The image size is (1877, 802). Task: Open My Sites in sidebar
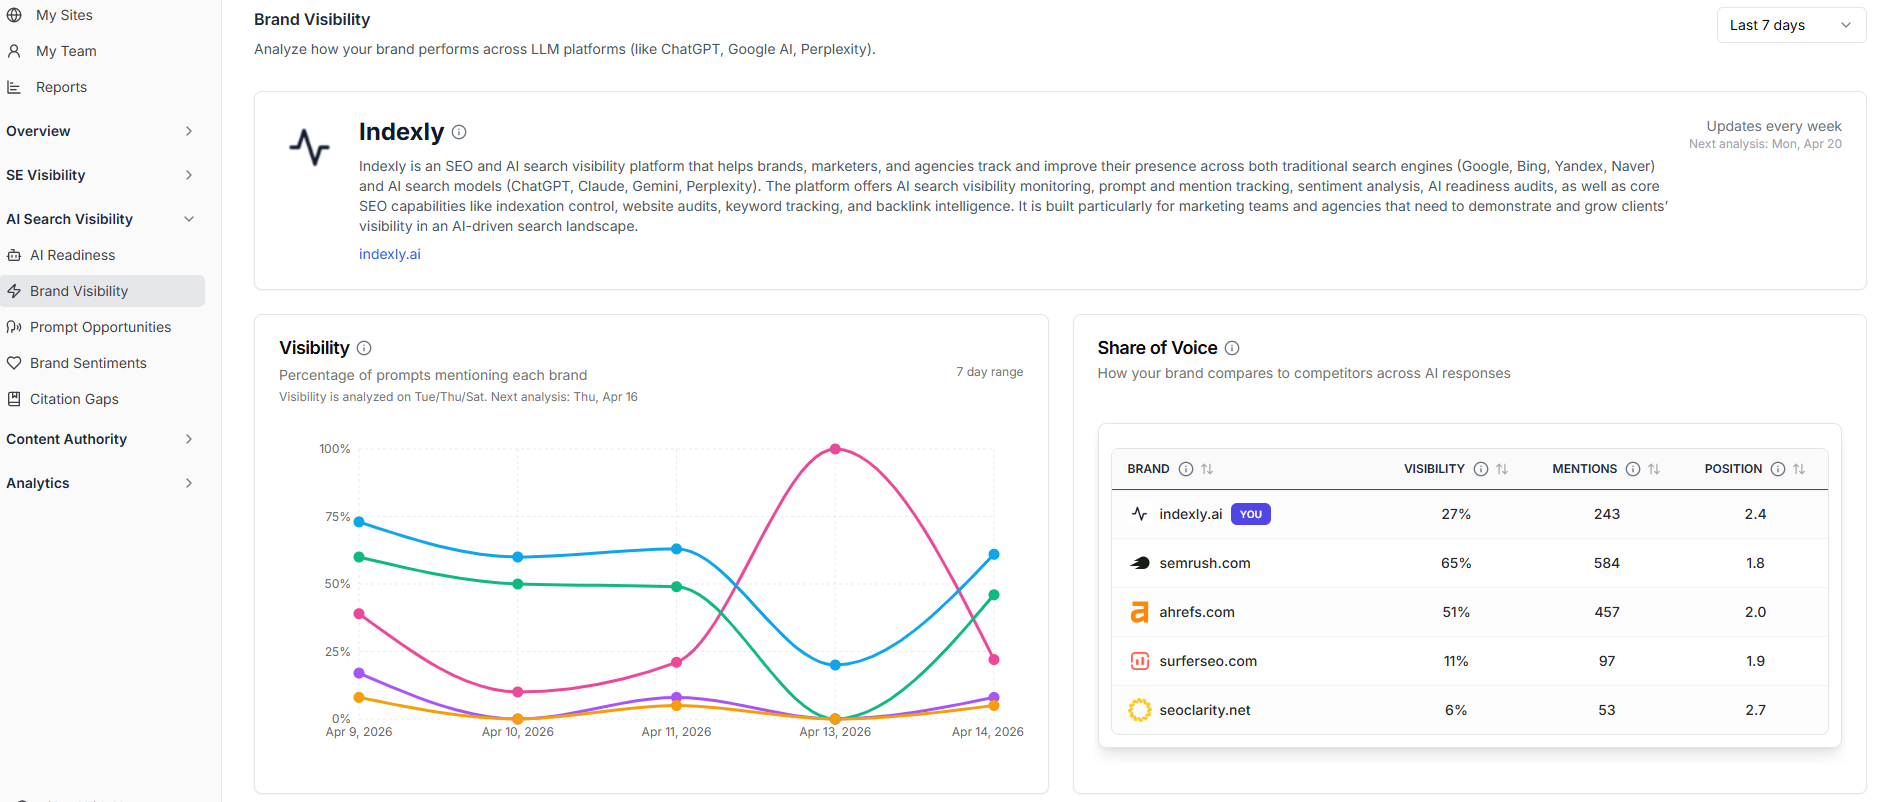pyautogui.click(x=64, y=15)
